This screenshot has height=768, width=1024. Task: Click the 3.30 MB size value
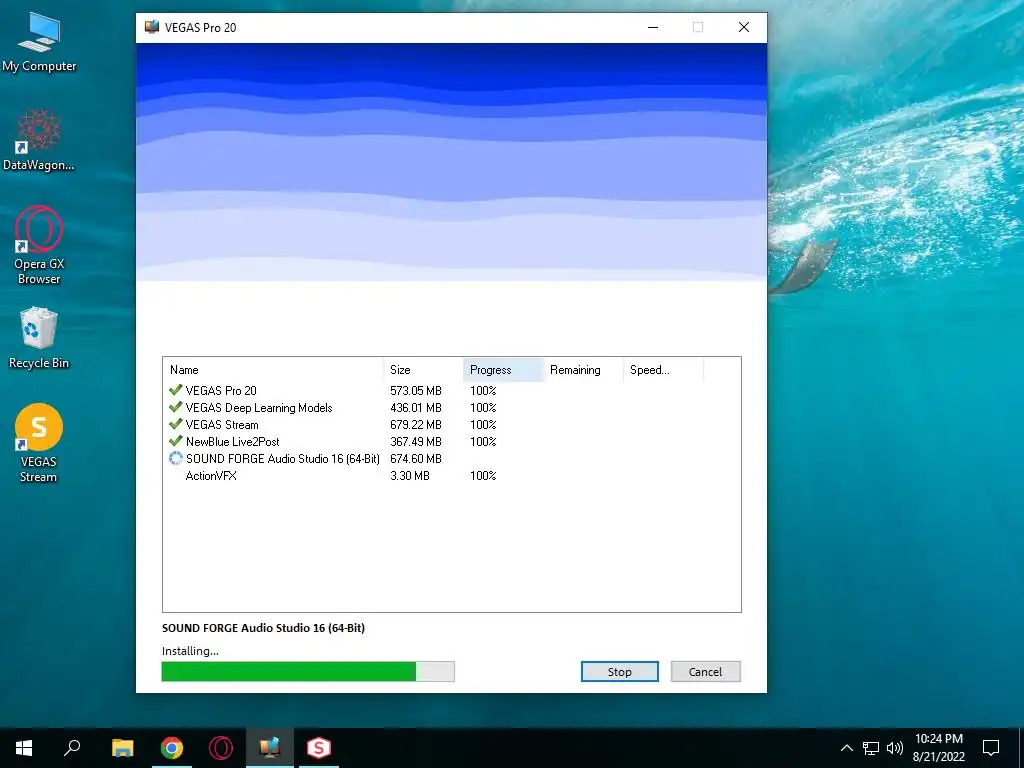(x=410, y=475)
